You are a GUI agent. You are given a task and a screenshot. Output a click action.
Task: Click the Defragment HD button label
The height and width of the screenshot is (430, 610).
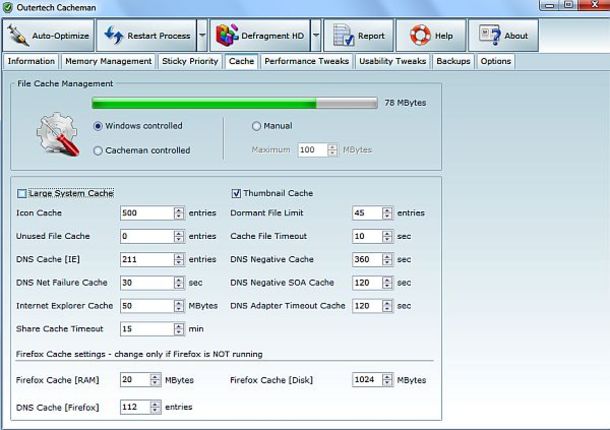(272, 36)
